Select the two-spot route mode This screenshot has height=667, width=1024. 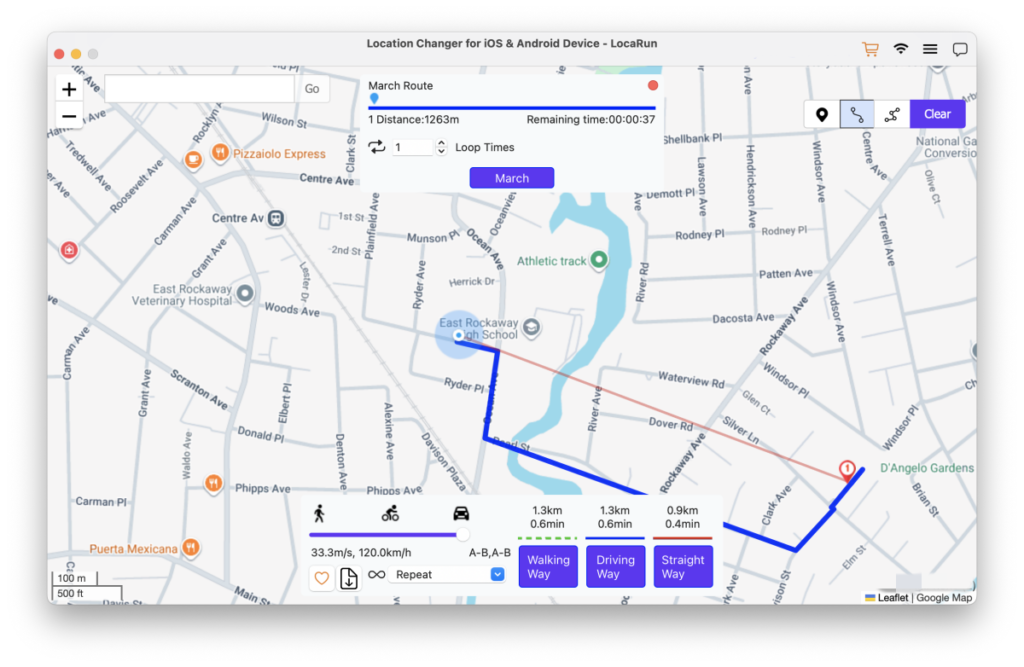click(x=857, y=114)
